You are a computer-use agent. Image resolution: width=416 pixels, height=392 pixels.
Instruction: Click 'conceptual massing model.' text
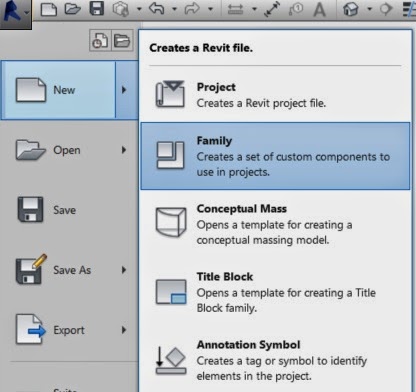[263, 240]
